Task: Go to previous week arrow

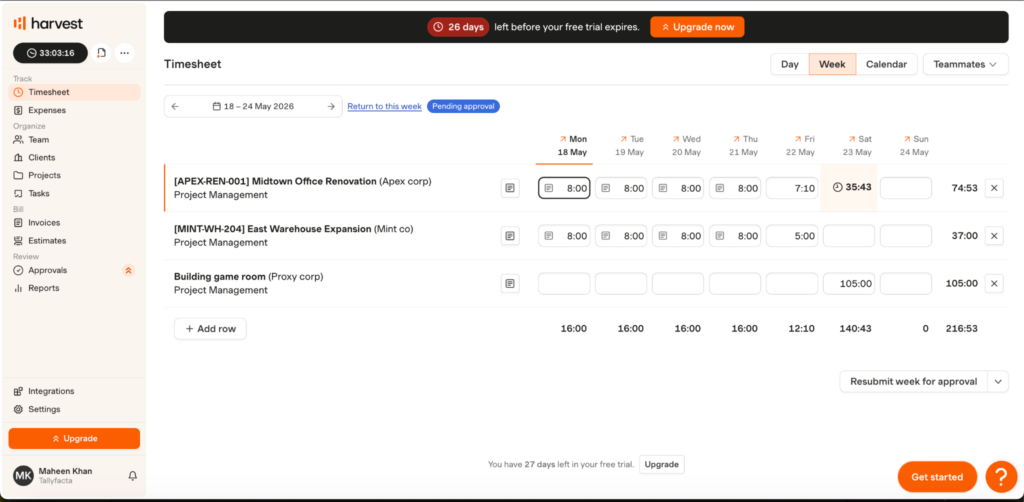Action: tap(175, 106)
